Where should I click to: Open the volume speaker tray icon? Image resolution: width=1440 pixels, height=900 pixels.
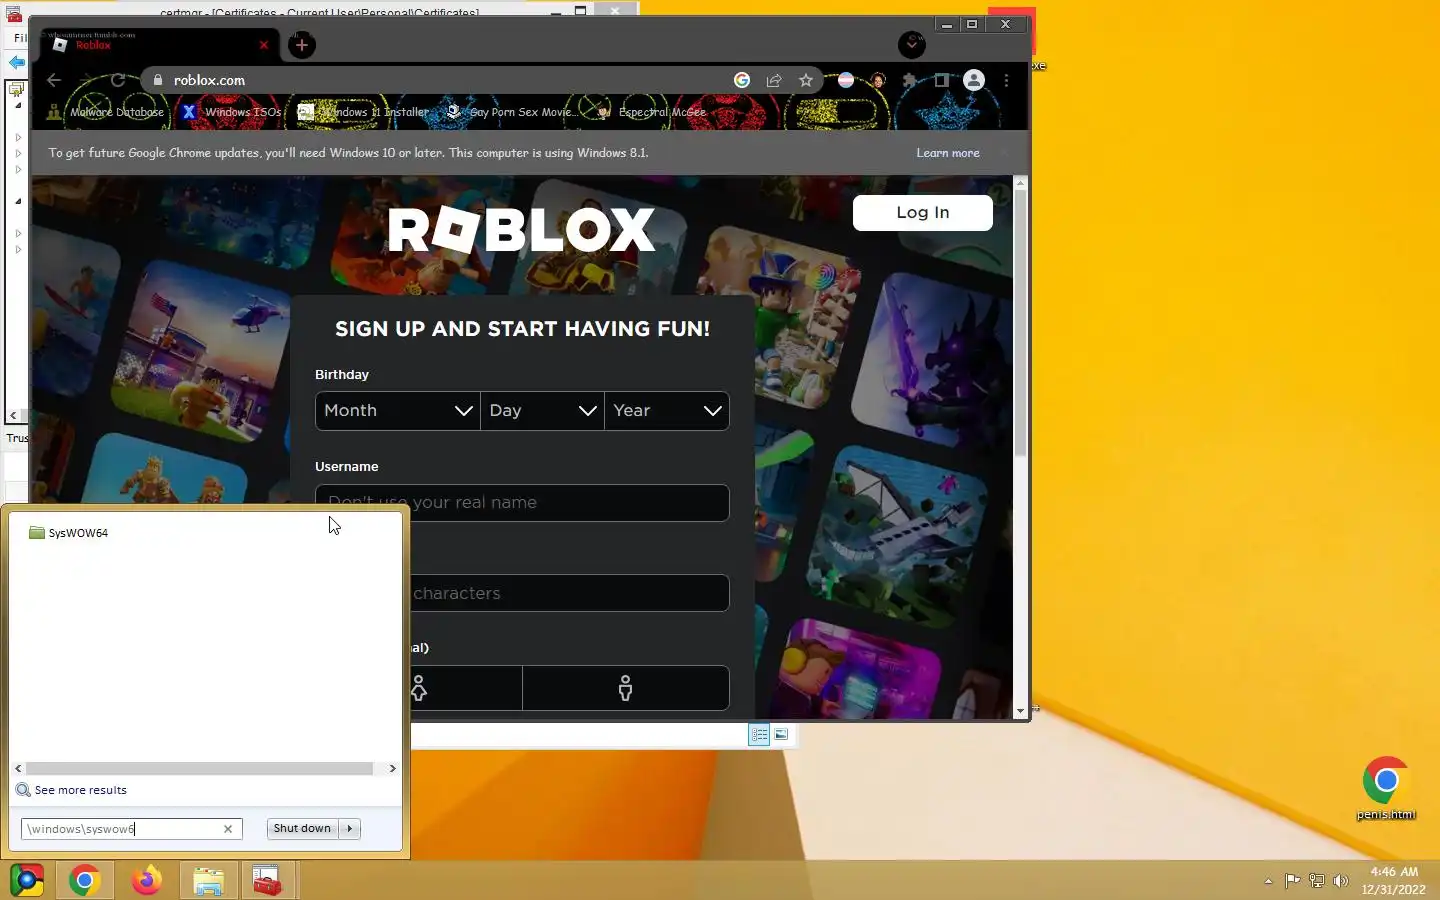click(1341, 881)
